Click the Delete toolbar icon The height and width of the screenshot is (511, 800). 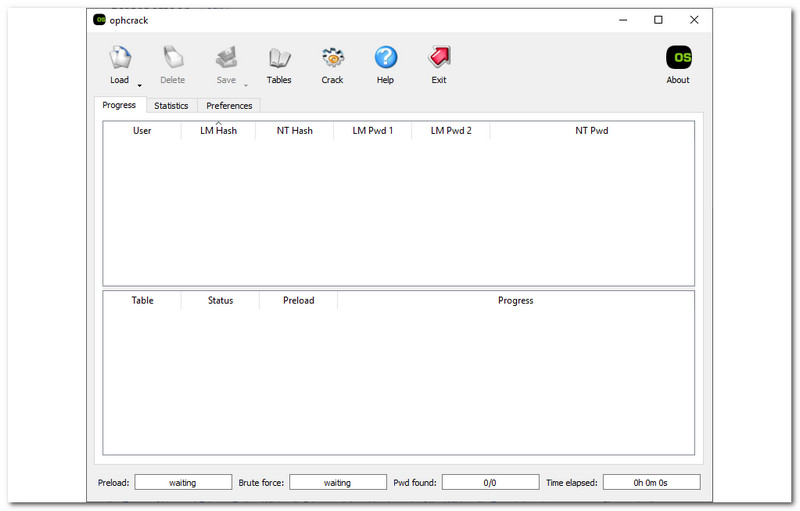pos(173,58)
